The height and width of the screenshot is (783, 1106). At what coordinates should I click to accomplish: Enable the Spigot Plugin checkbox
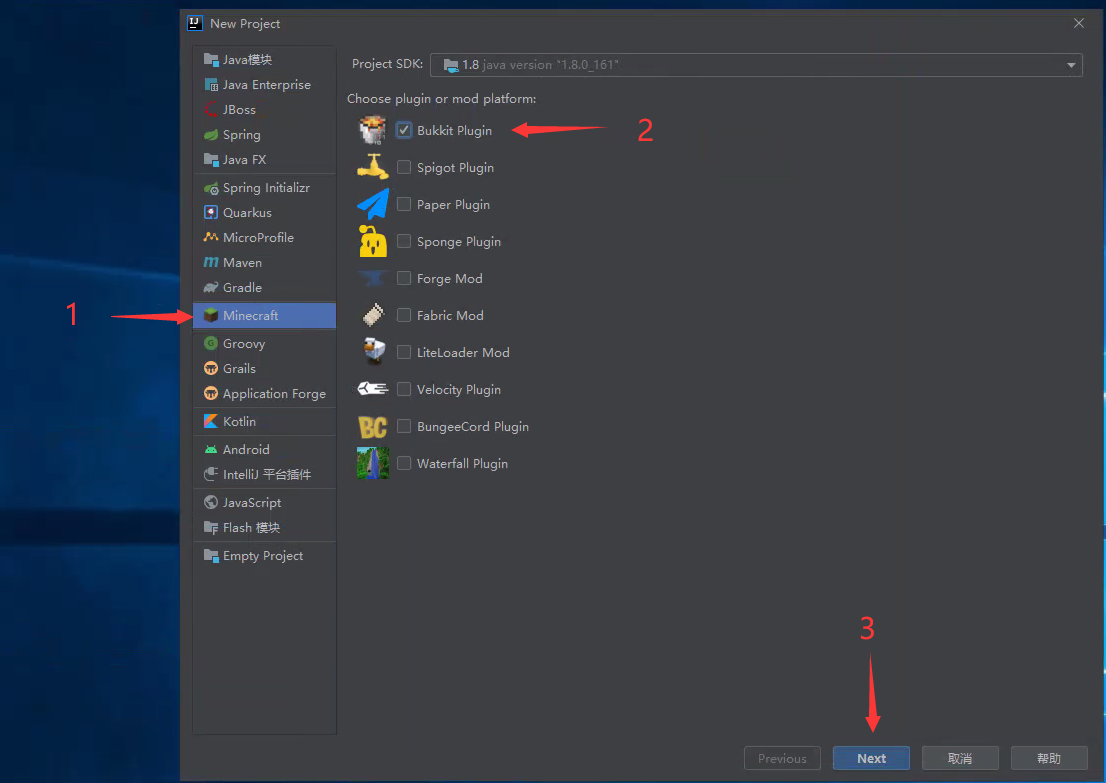pos(404,167)
